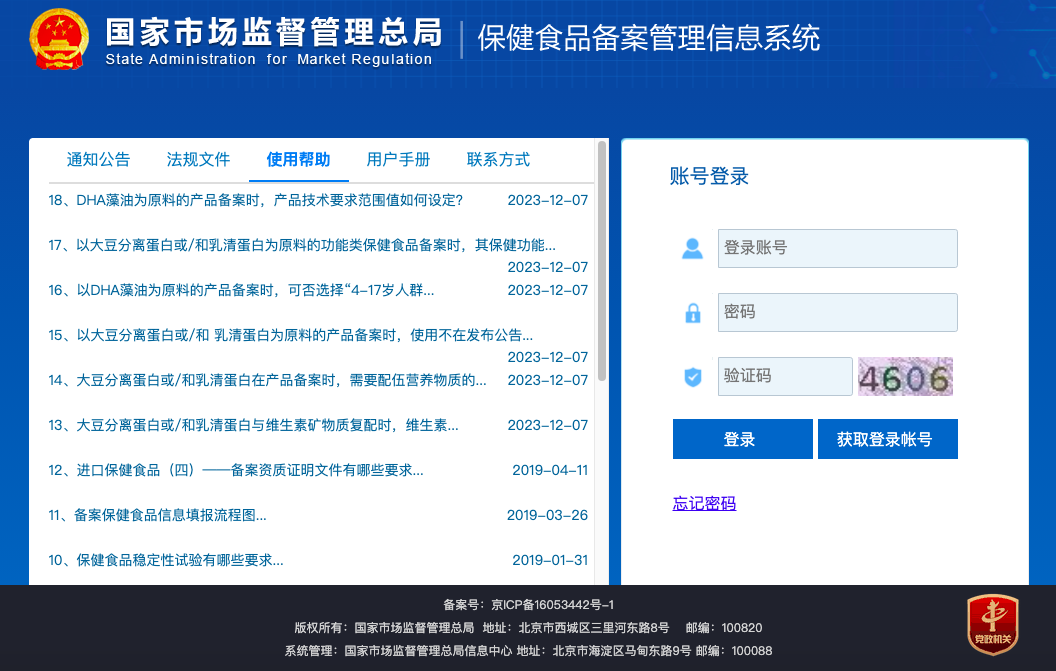Open help item 16 about 4-17岁人群
The width and height of the screenshot is (1056, 671).
(241, 290)
